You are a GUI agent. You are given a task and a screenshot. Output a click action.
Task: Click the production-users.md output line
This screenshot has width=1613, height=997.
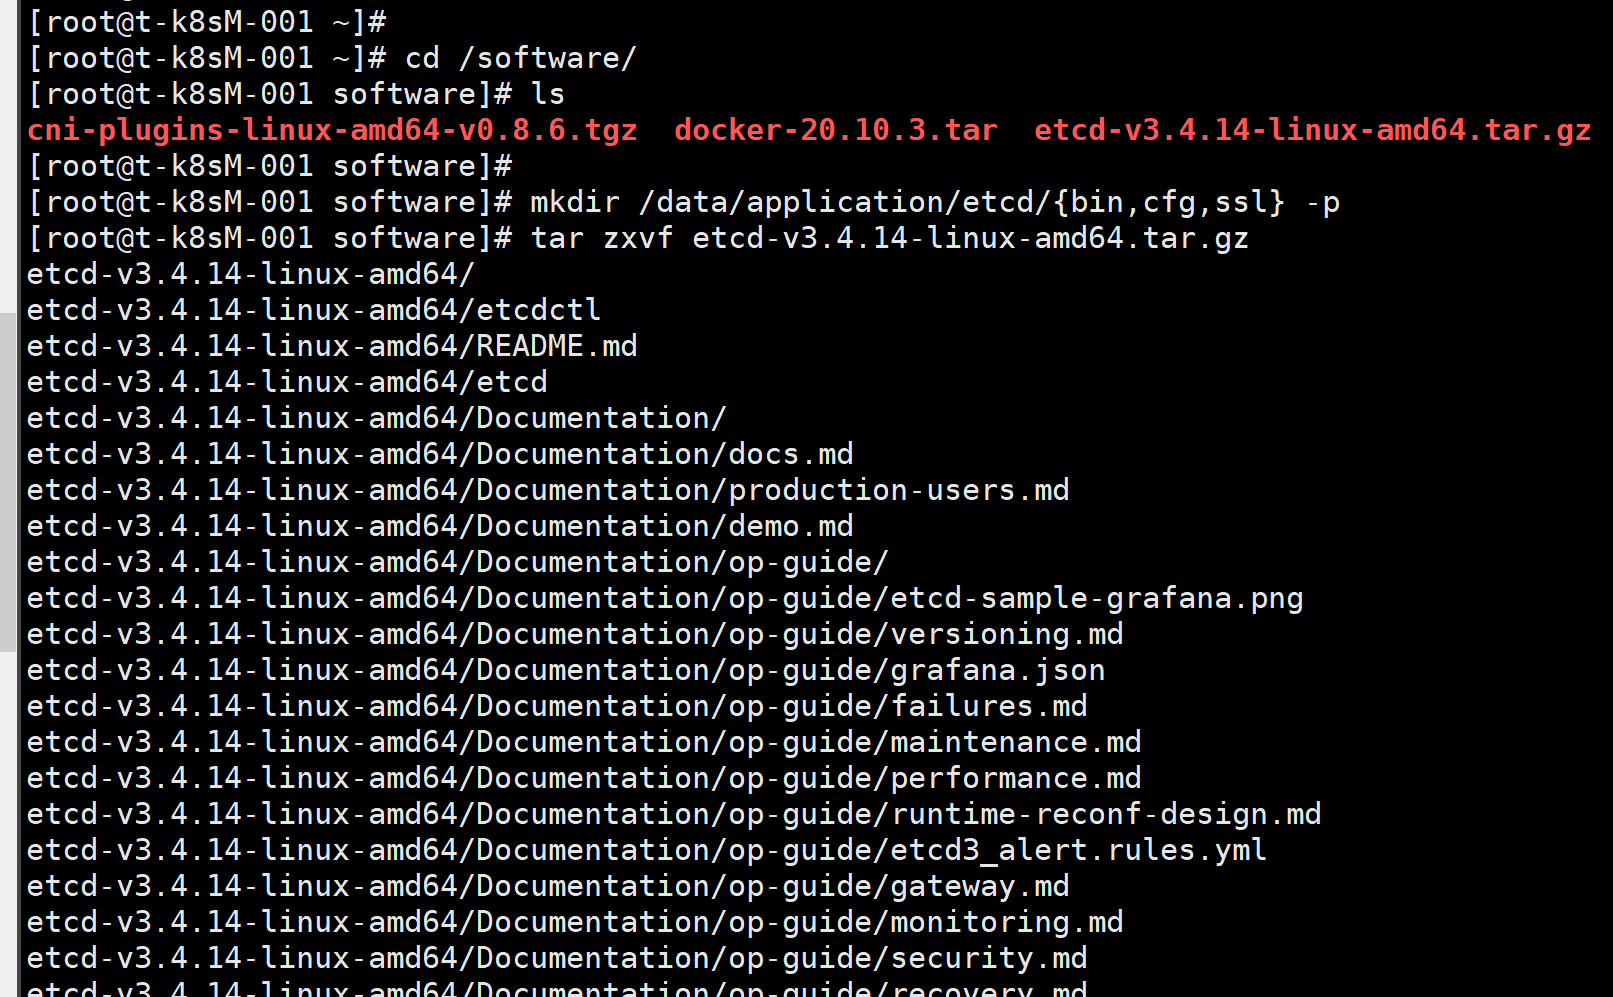click(548, 490)
